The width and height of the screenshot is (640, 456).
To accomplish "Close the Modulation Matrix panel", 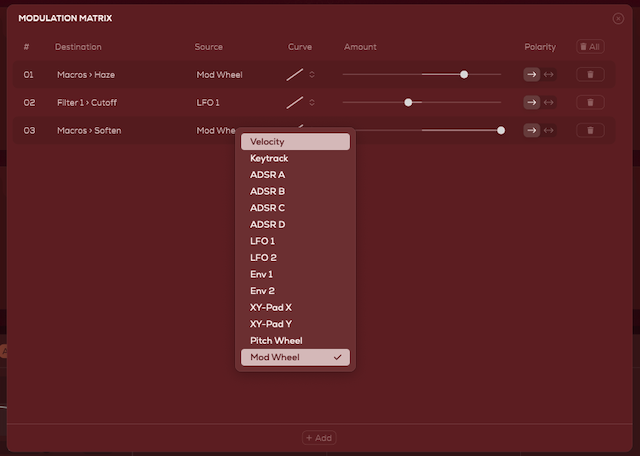I will pos(618,18).
